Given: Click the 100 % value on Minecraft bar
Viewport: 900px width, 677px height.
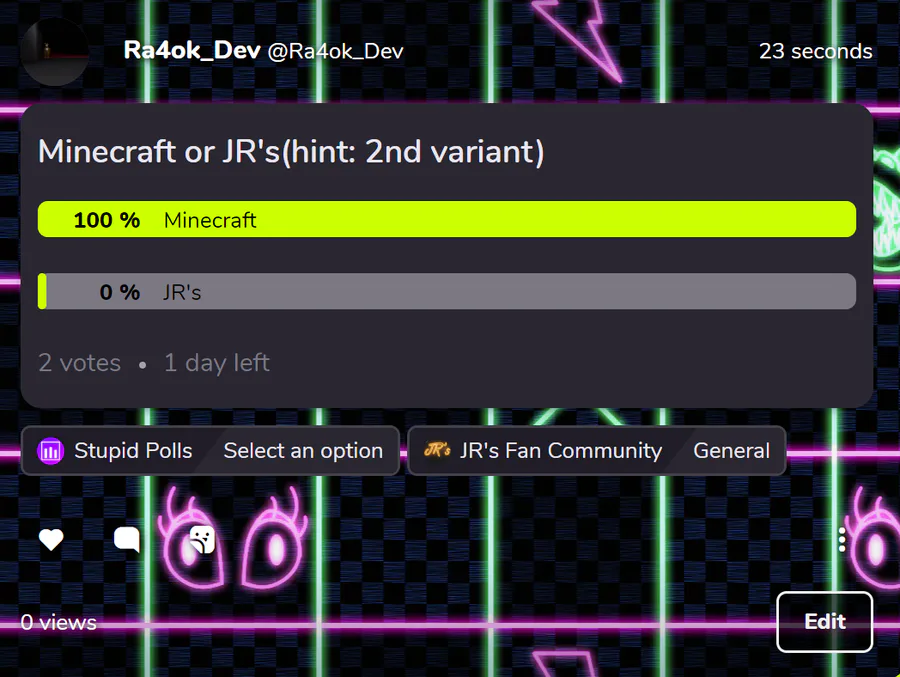Looking at the screenshot, I should pos(107,220).
